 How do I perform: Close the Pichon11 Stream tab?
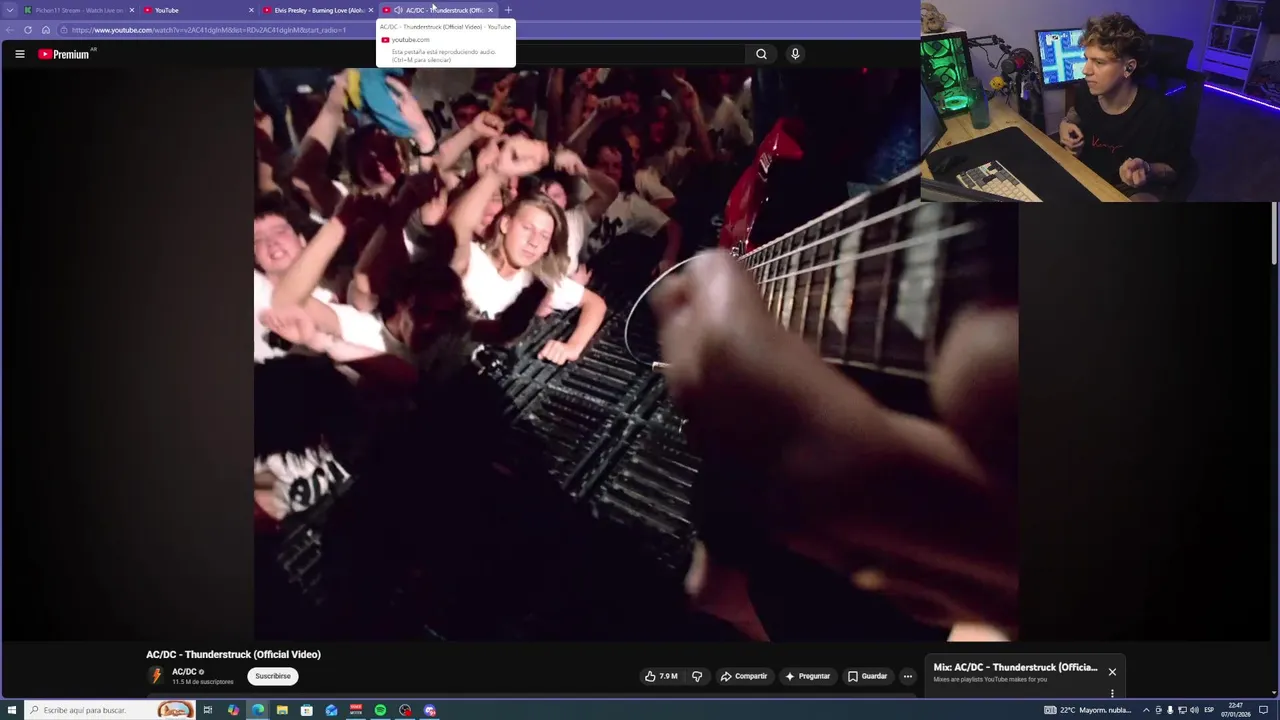coord(131,10)
